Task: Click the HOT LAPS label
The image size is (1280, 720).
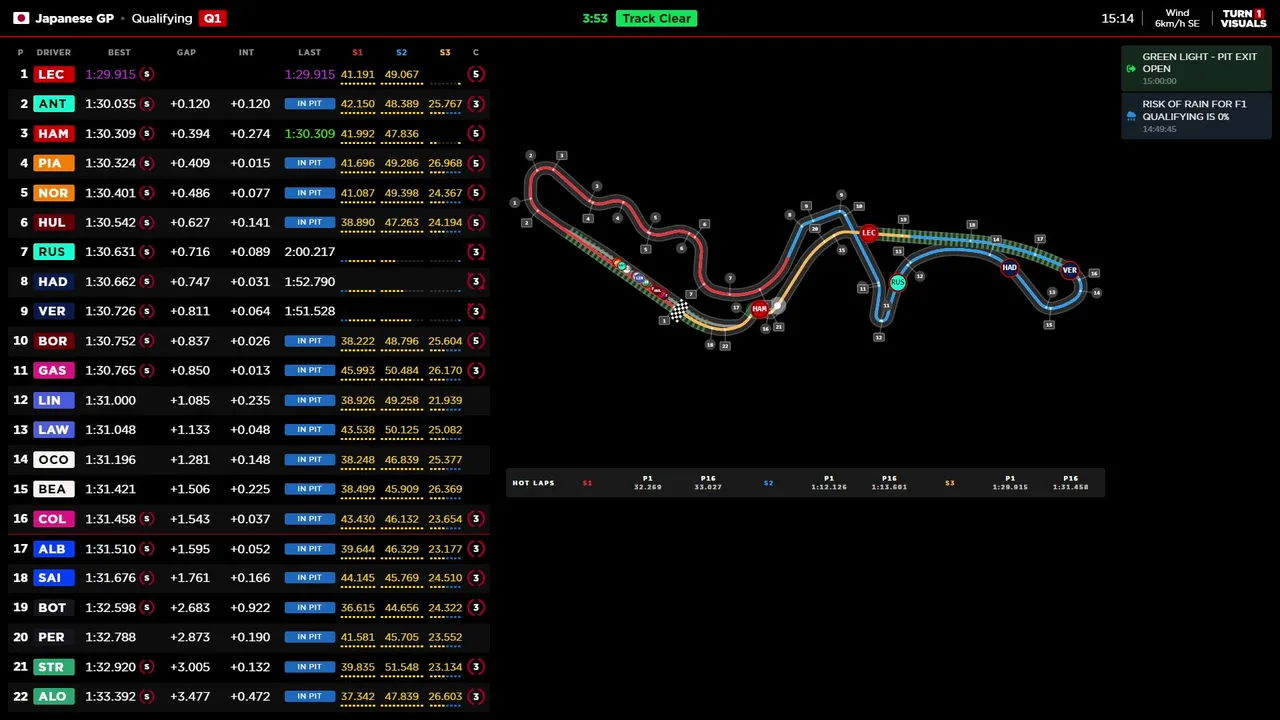Action: click(533, 483)
